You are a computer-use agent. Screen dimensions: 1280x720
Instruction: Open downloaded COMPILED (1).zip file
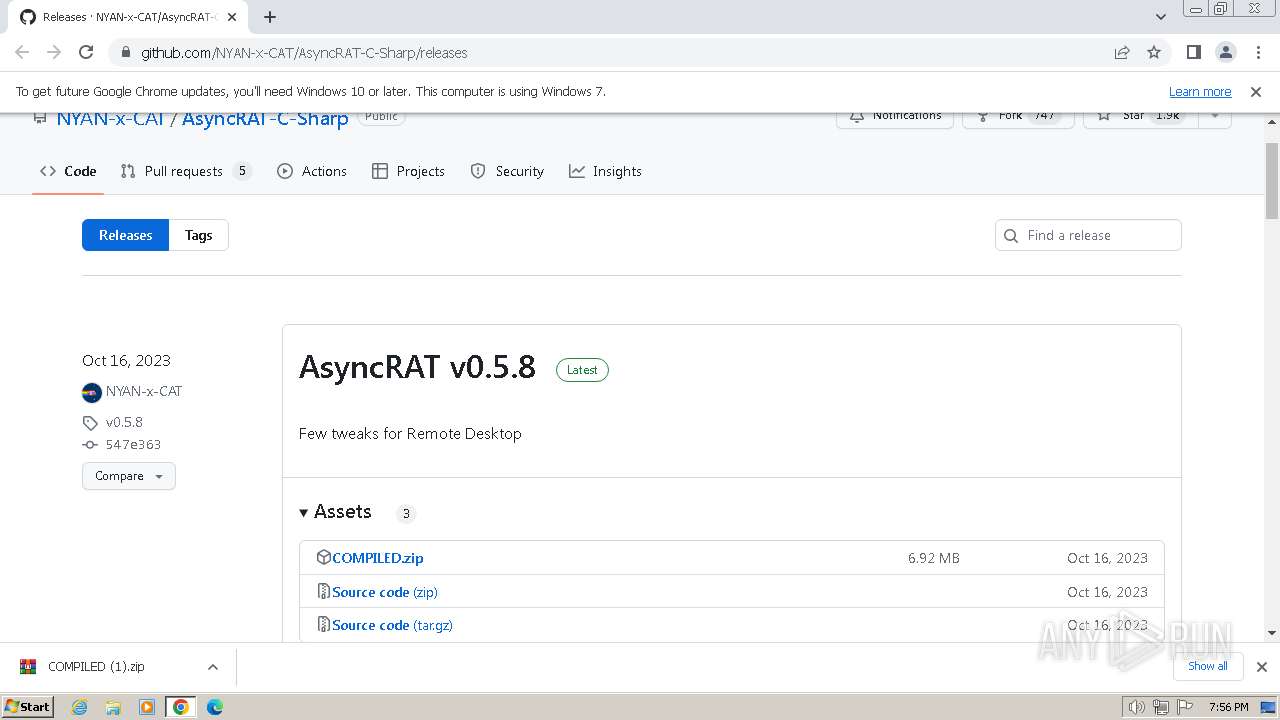tap(96, 666)
